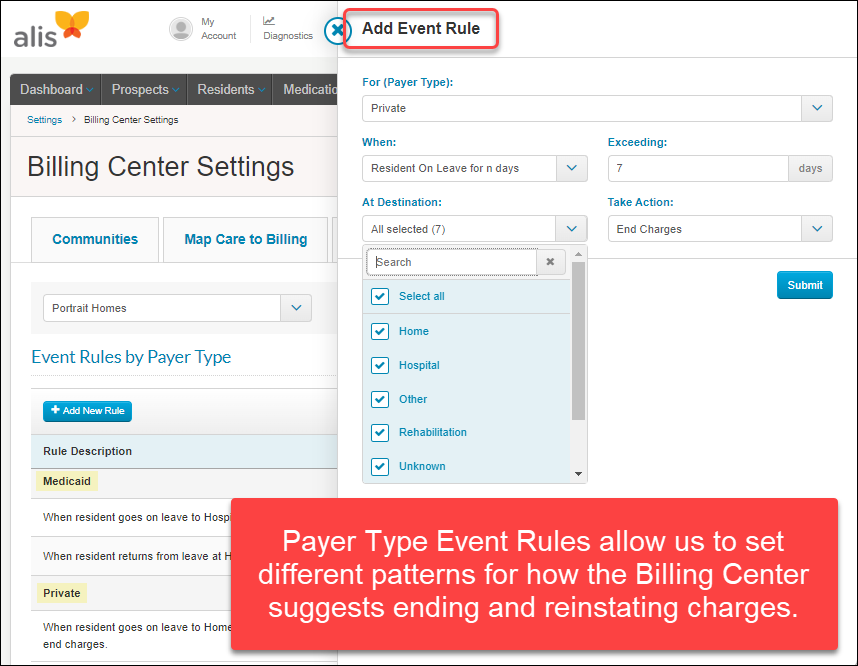
Task: Click the Rule Description column header
Action: click(88, 451)
